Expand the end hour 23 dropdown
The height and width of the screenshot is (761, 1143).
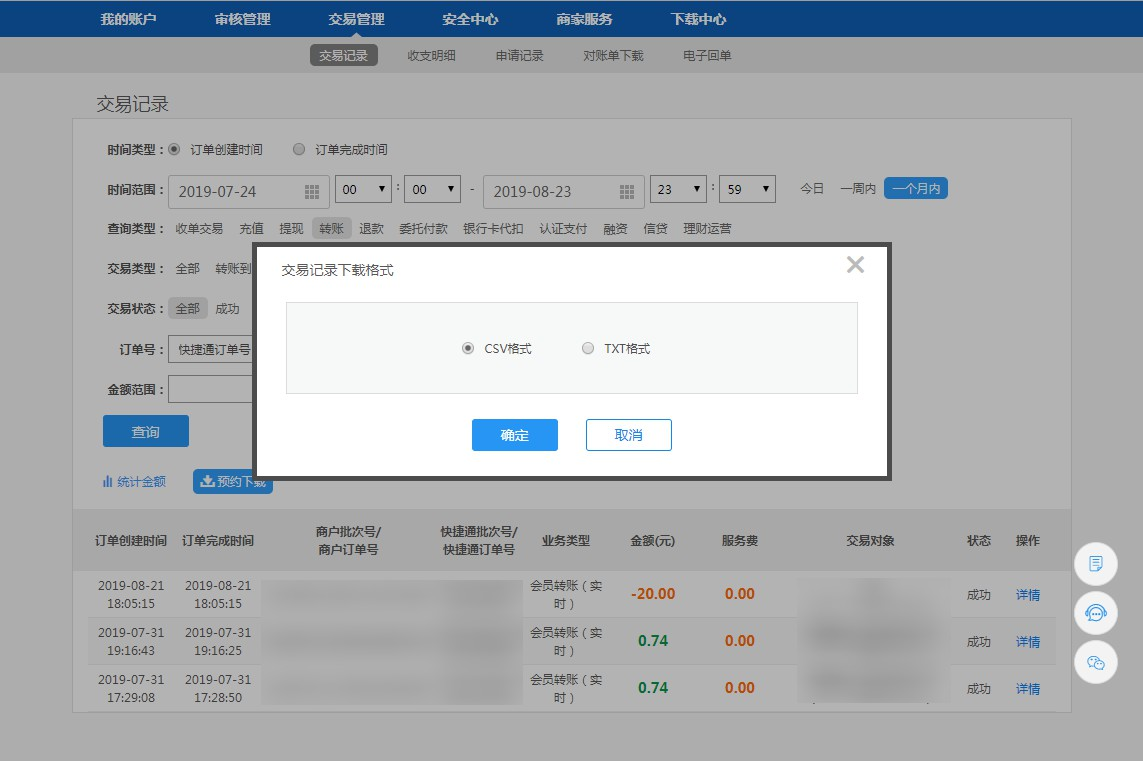coord(678,189)
